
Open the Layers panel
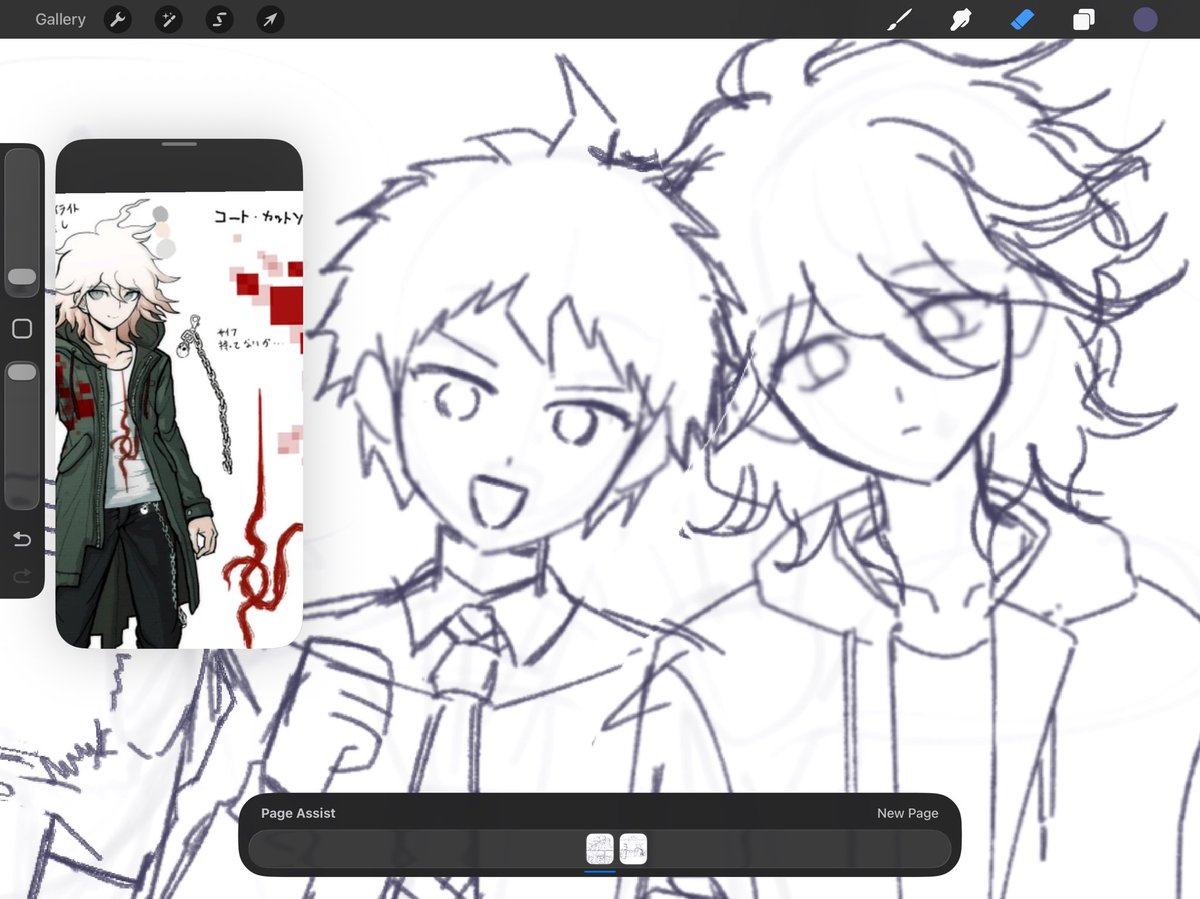click(1083, 19)
